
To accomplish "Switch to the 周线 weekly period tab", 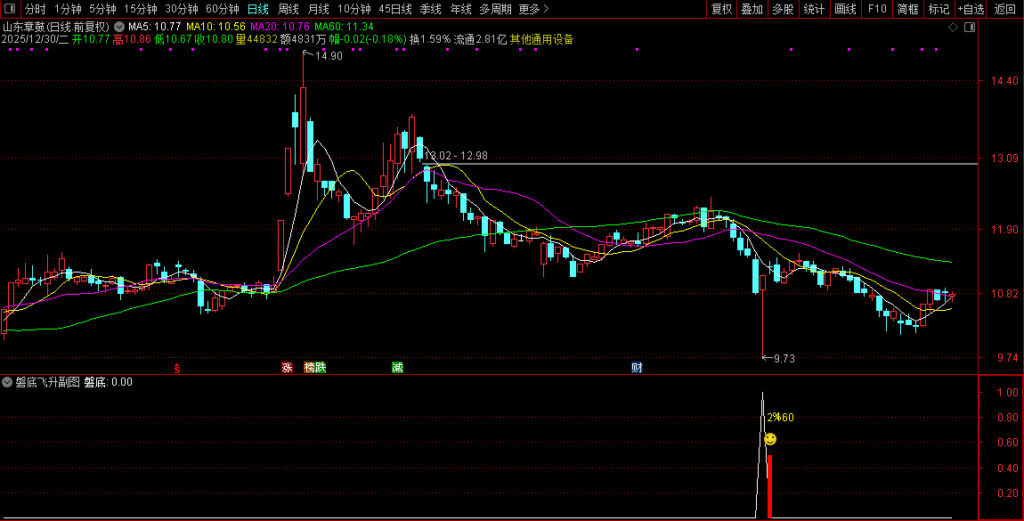I will (288, 9).
